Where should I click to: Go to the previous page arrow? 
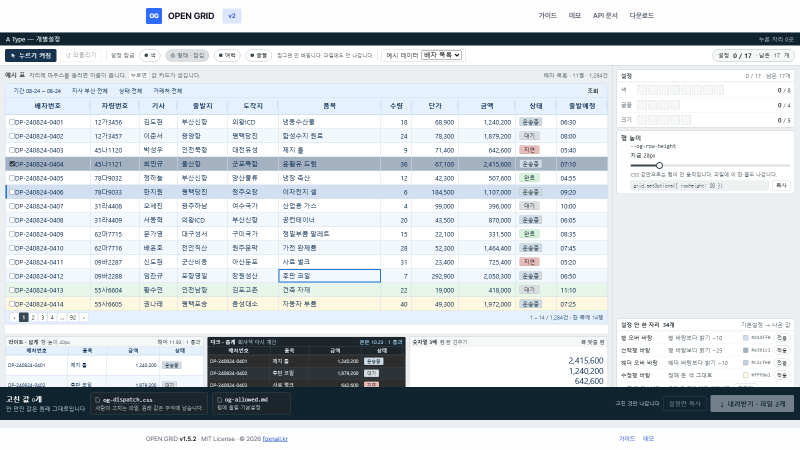[14, 317]
